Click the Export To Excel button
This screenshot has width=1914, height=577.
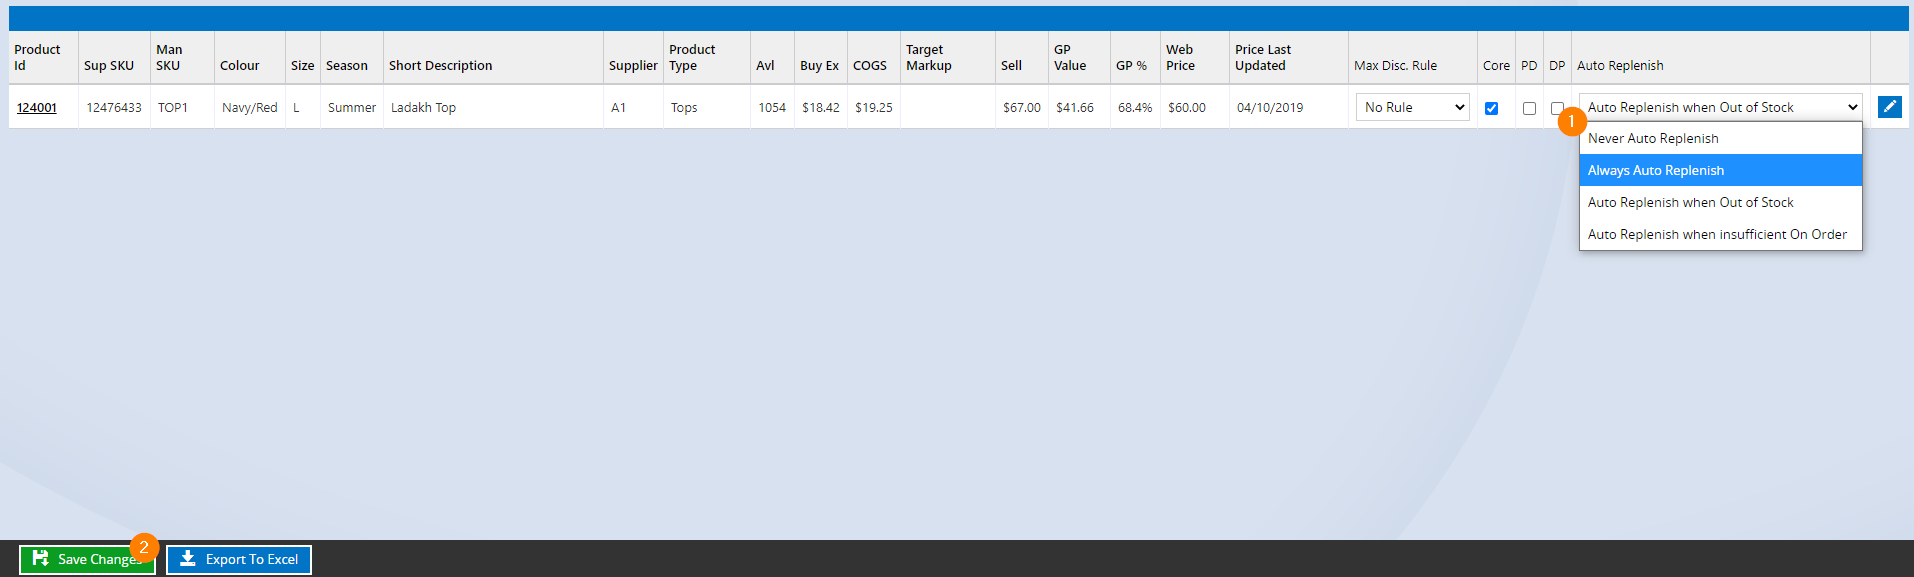(239, 559)
